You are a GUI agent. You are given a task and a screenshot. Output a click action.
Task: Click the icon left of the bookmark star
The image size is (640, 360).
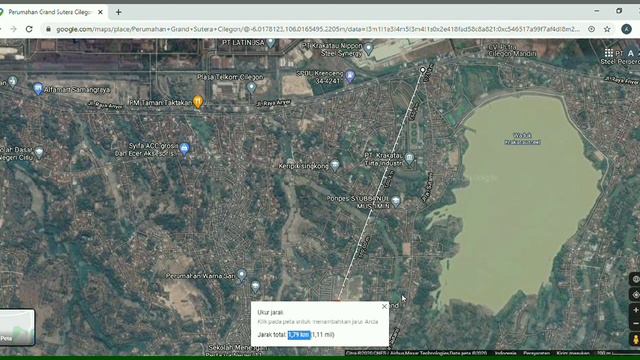tap(591, 29)
